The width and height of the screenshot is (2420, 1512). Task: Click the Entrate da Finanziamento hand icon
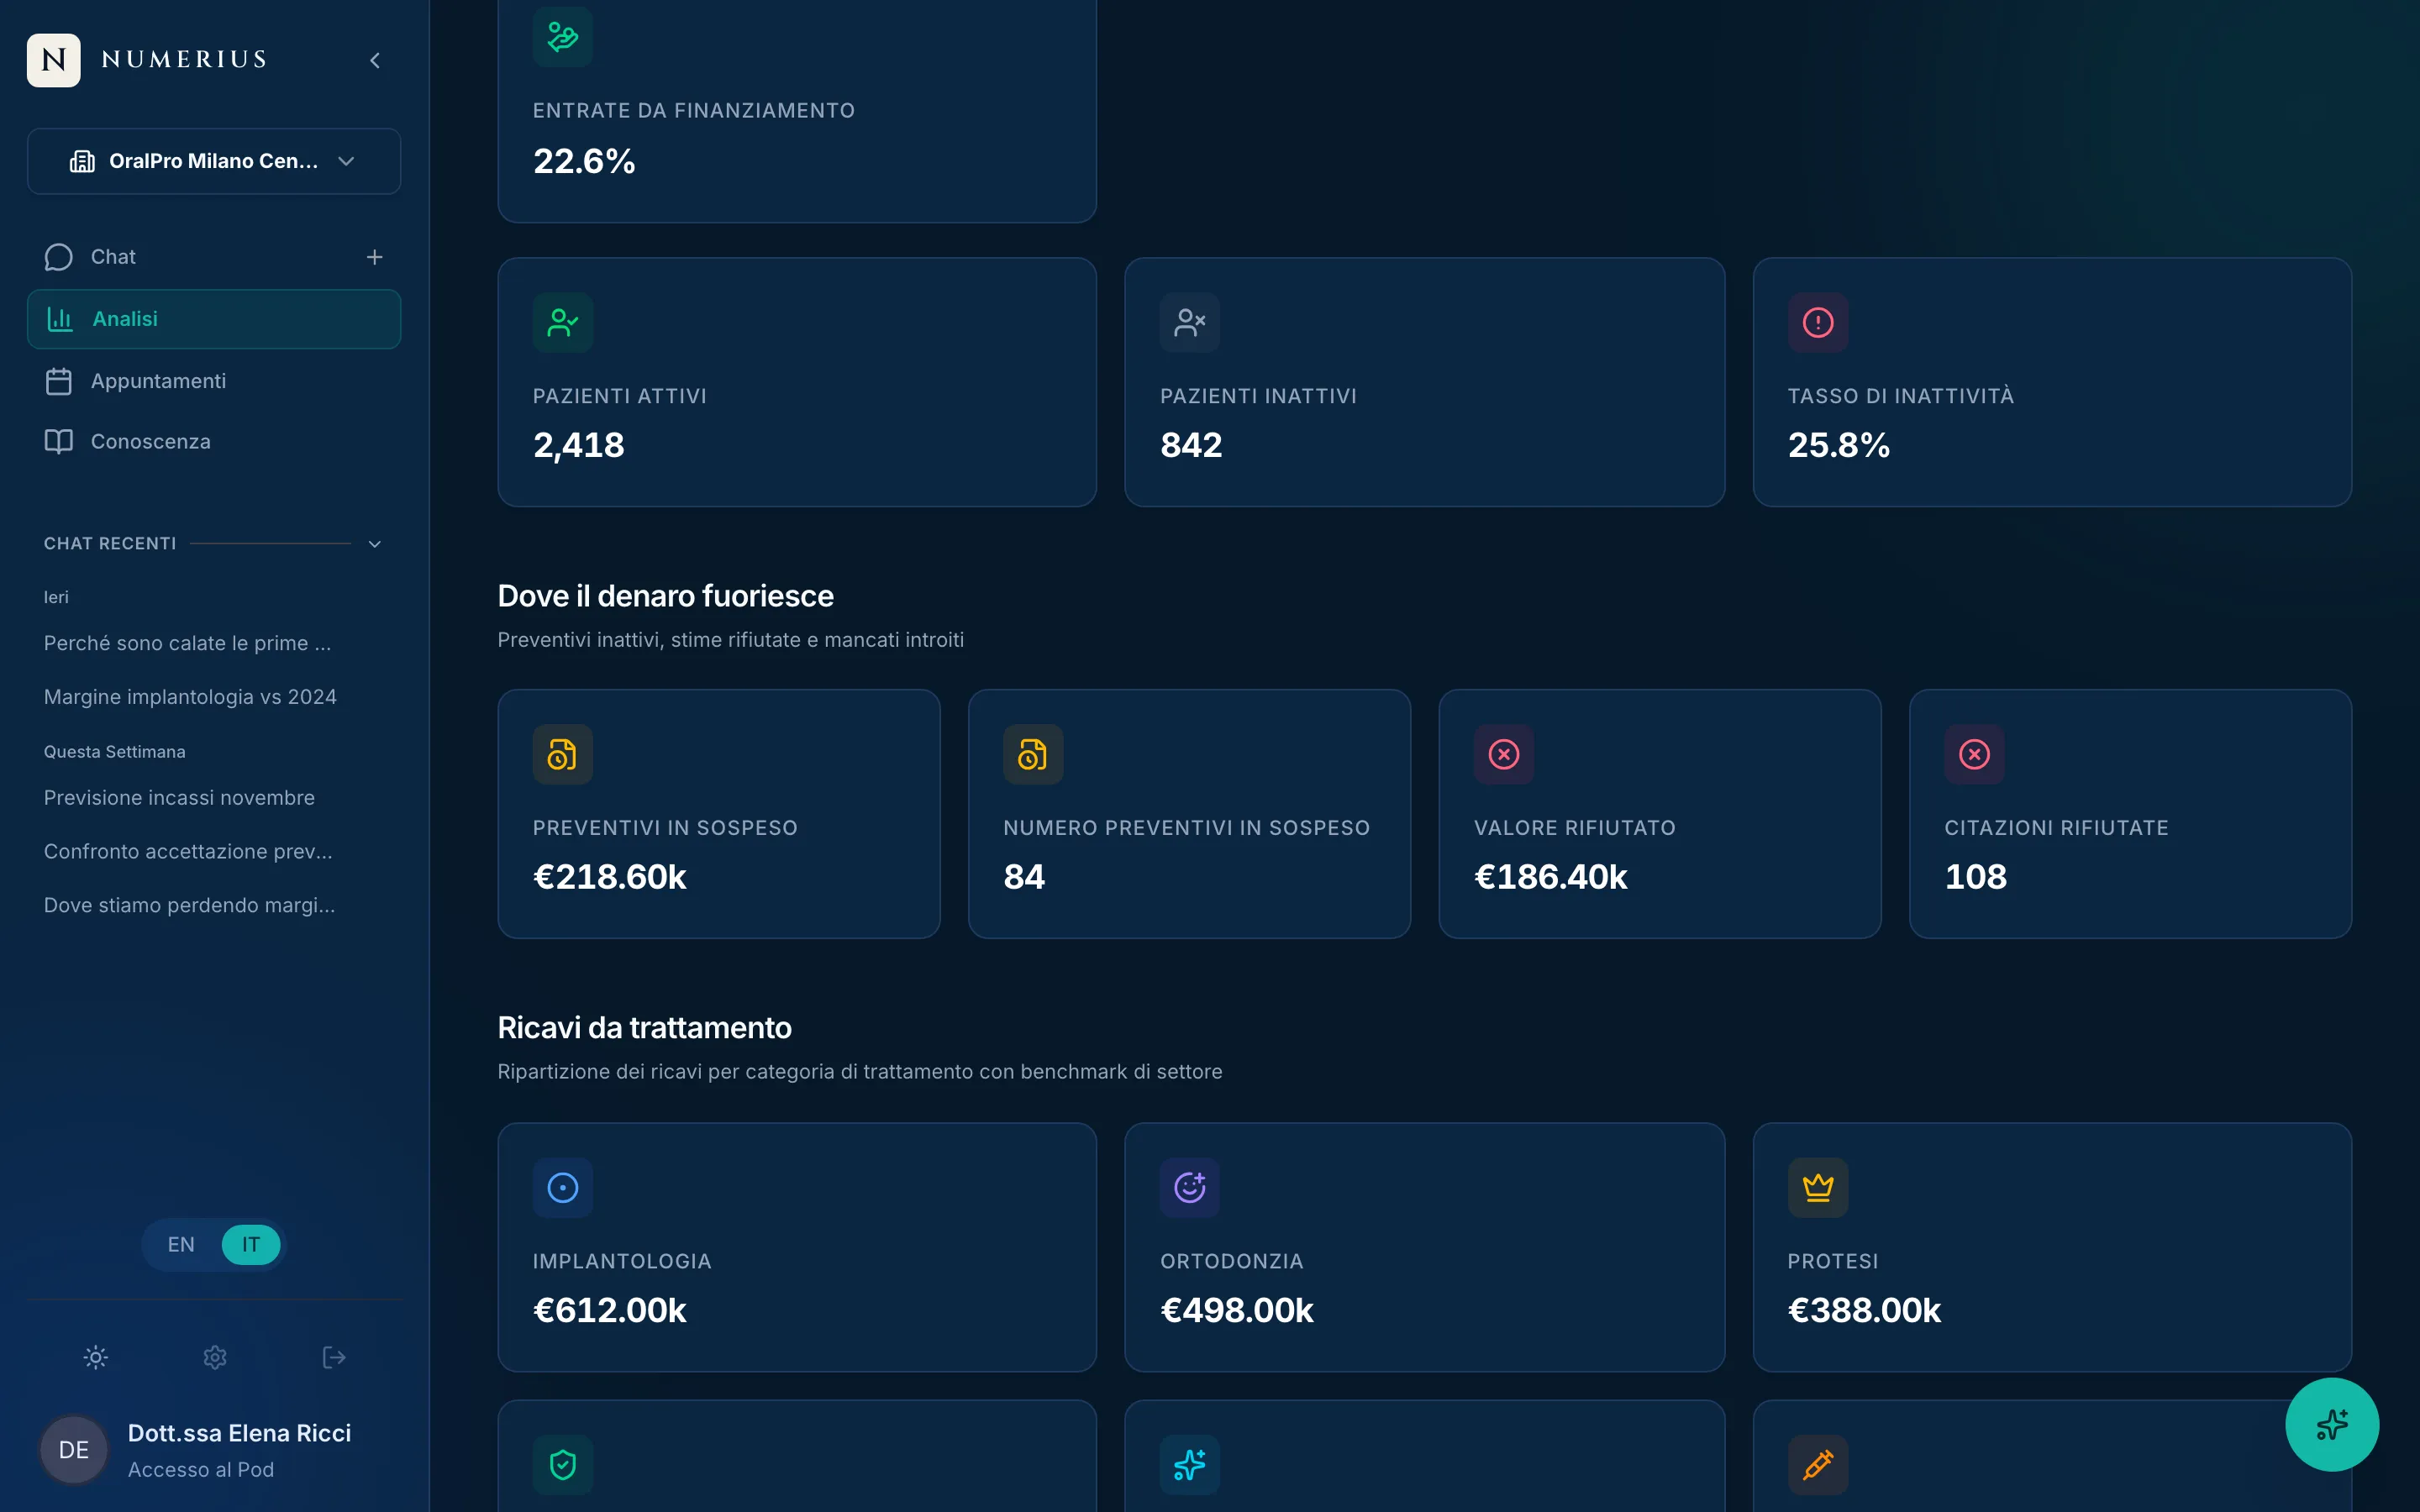563,37
